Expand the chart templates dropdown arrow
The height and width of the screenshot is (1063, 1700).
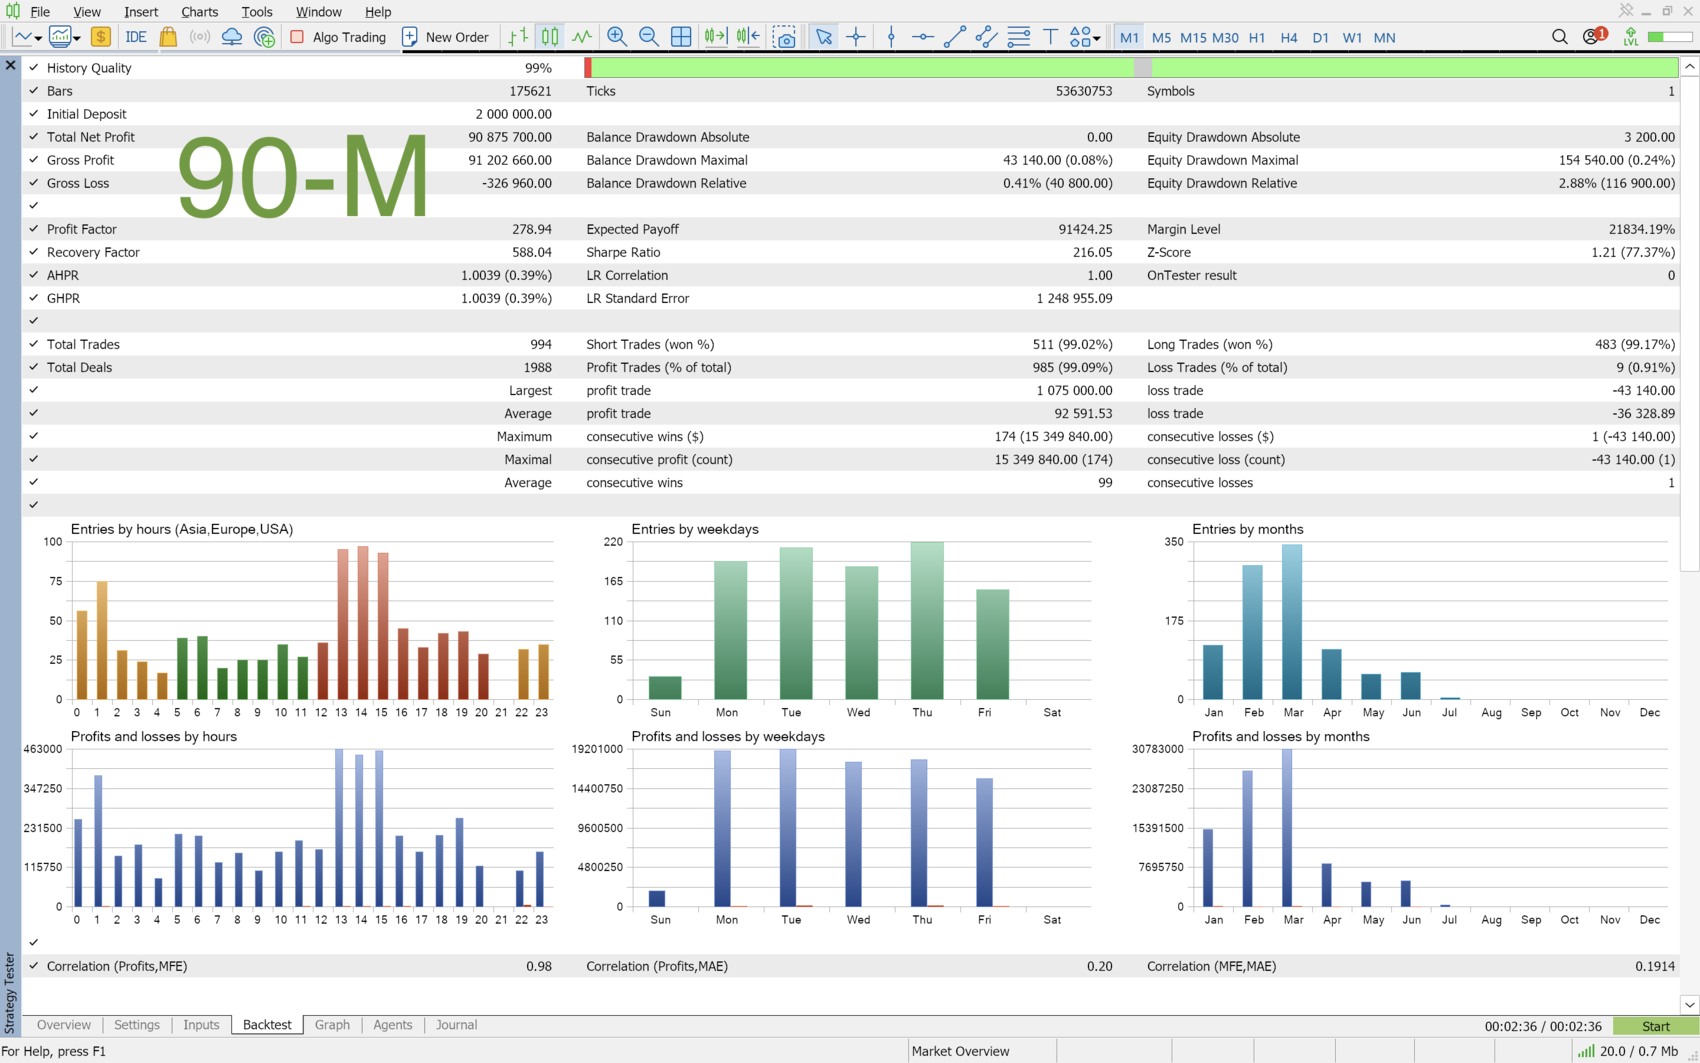tap(77, 38)
